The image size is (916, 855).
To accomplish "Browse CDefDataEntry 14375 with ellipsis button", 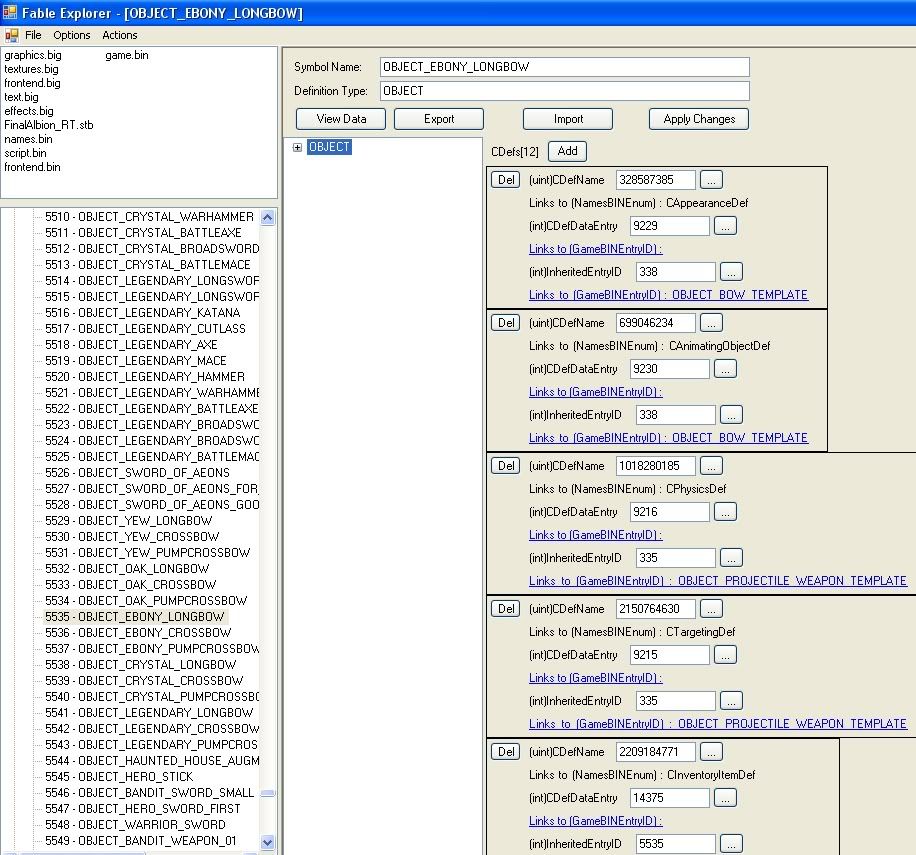I will pyautogui.click(x=725, y=798).
